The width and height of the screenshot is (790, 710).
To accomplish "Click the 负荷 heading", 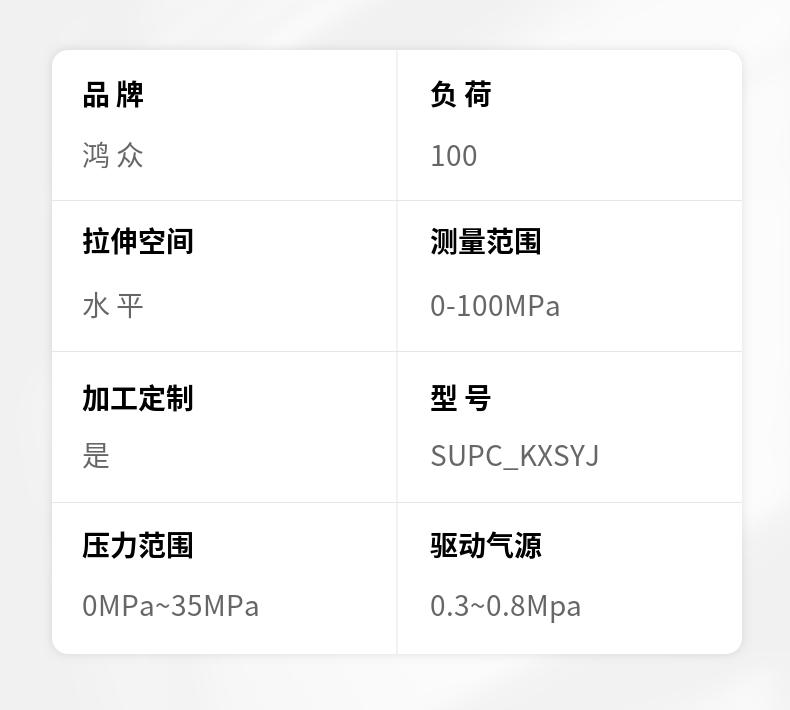I will pos(460,94).
